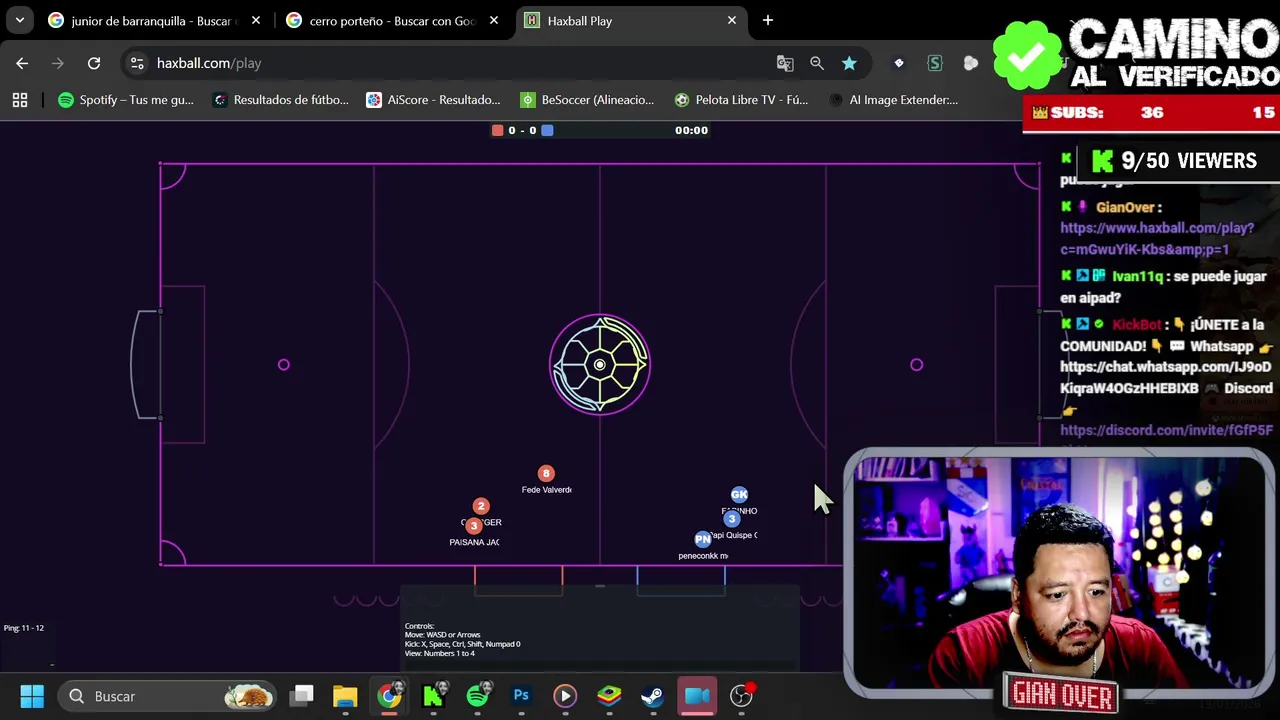Expand the tab search dropdown arrow

[20, 20]
